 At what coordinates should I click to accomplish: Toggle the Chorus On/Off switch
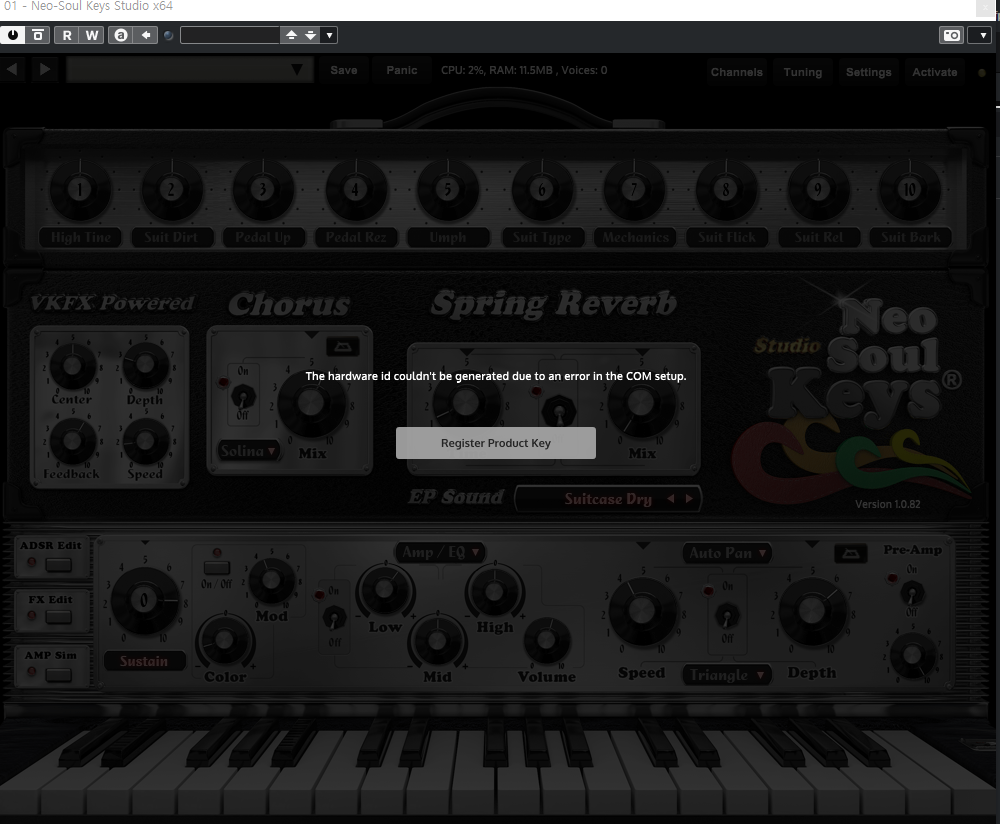[242, 397]
